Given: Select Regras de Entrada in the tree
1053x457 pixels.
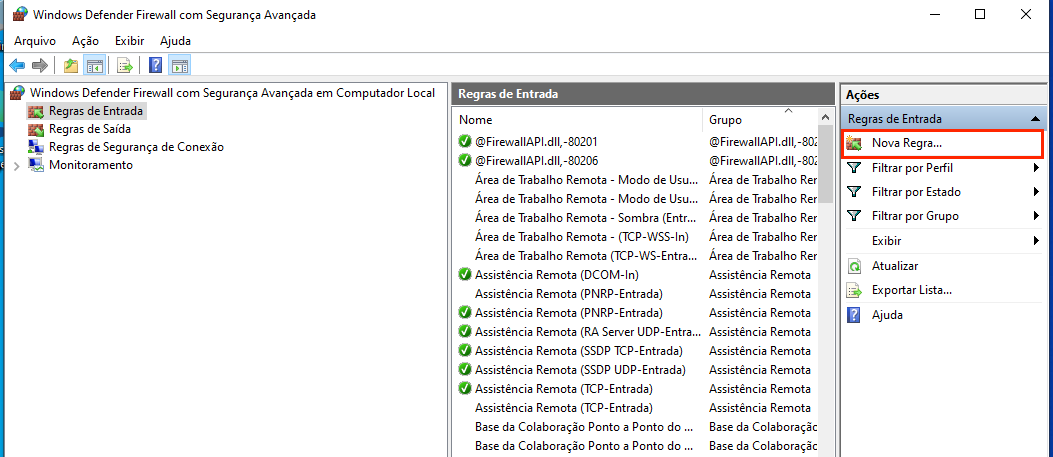Looking at the screenshot, I should 95,111.
